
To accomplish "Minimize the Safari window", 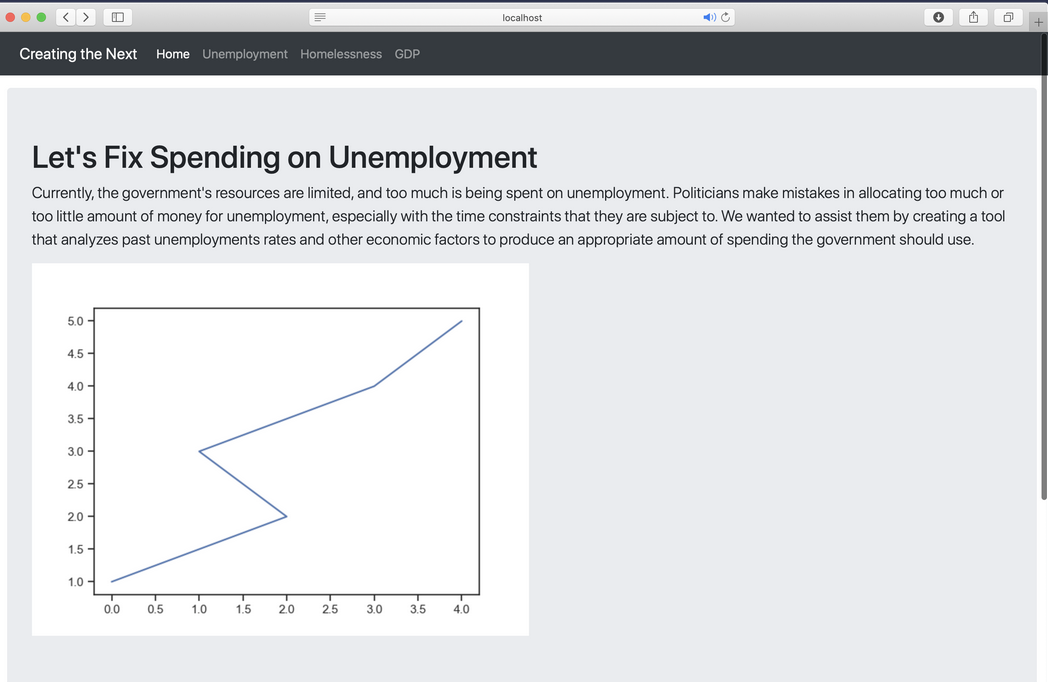I will [25, 17].
